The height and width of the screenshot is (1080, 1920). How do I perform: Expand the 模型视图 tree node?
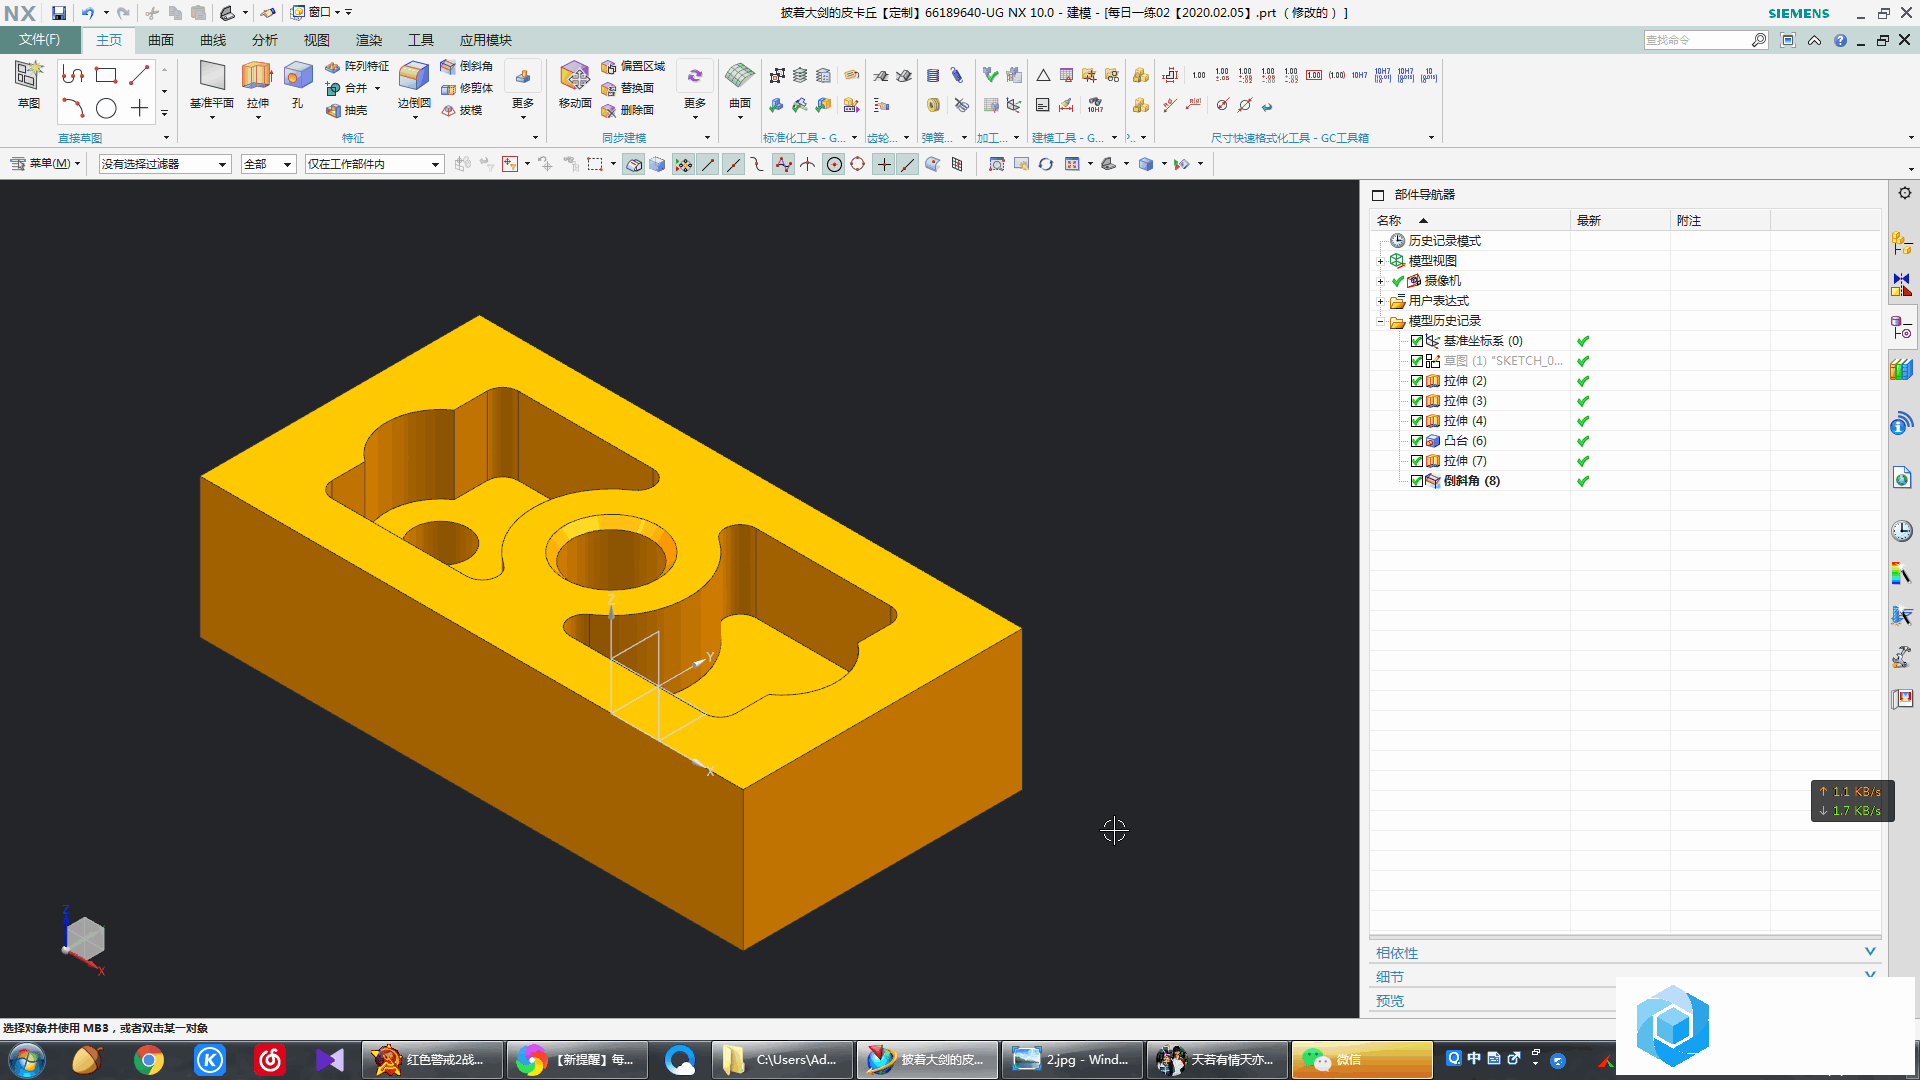[1381, 261]
